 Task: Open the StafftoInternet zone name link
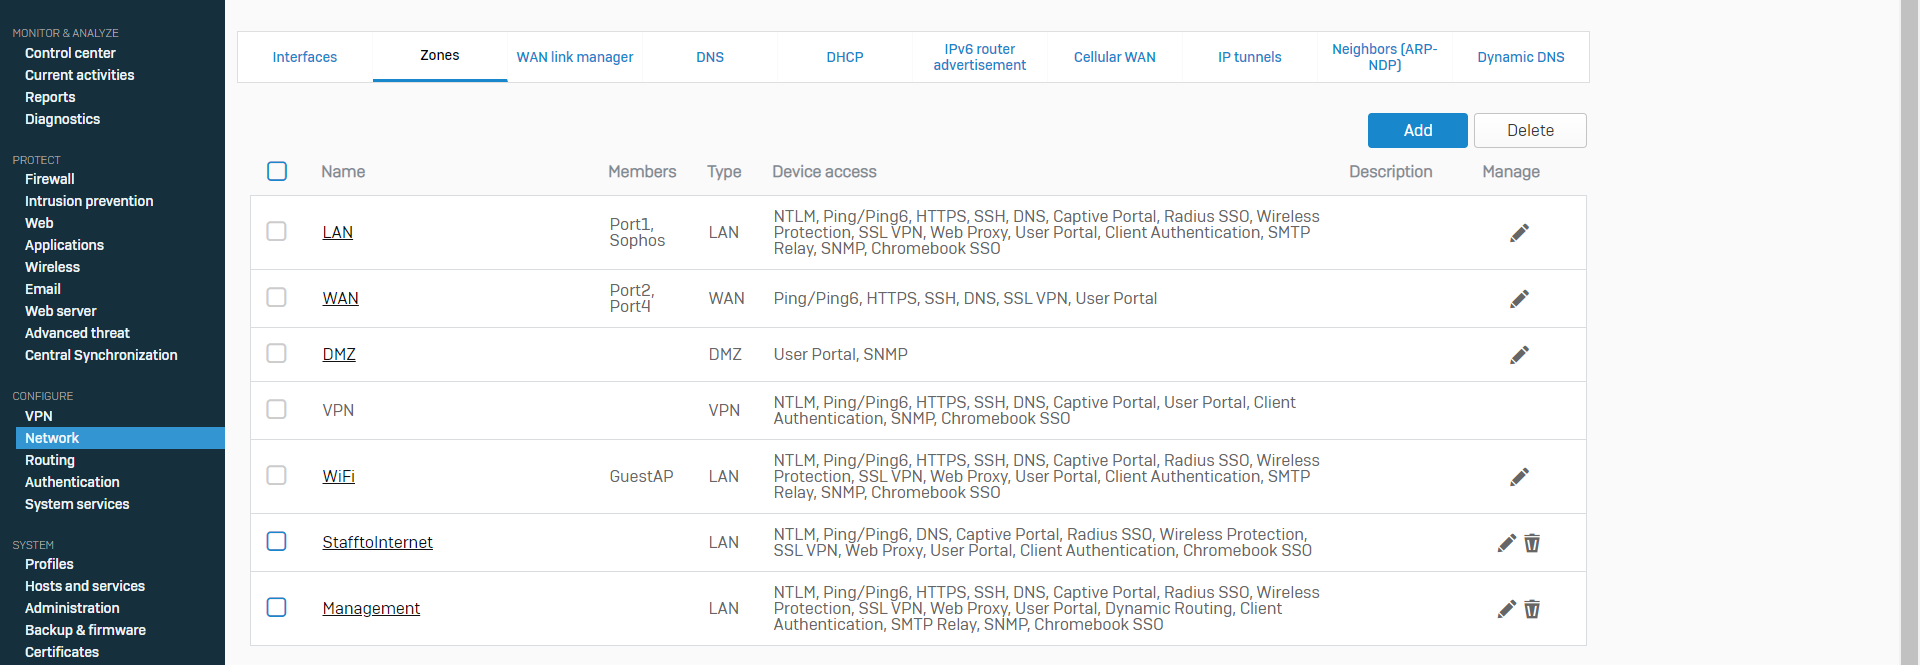click(377, 542)
